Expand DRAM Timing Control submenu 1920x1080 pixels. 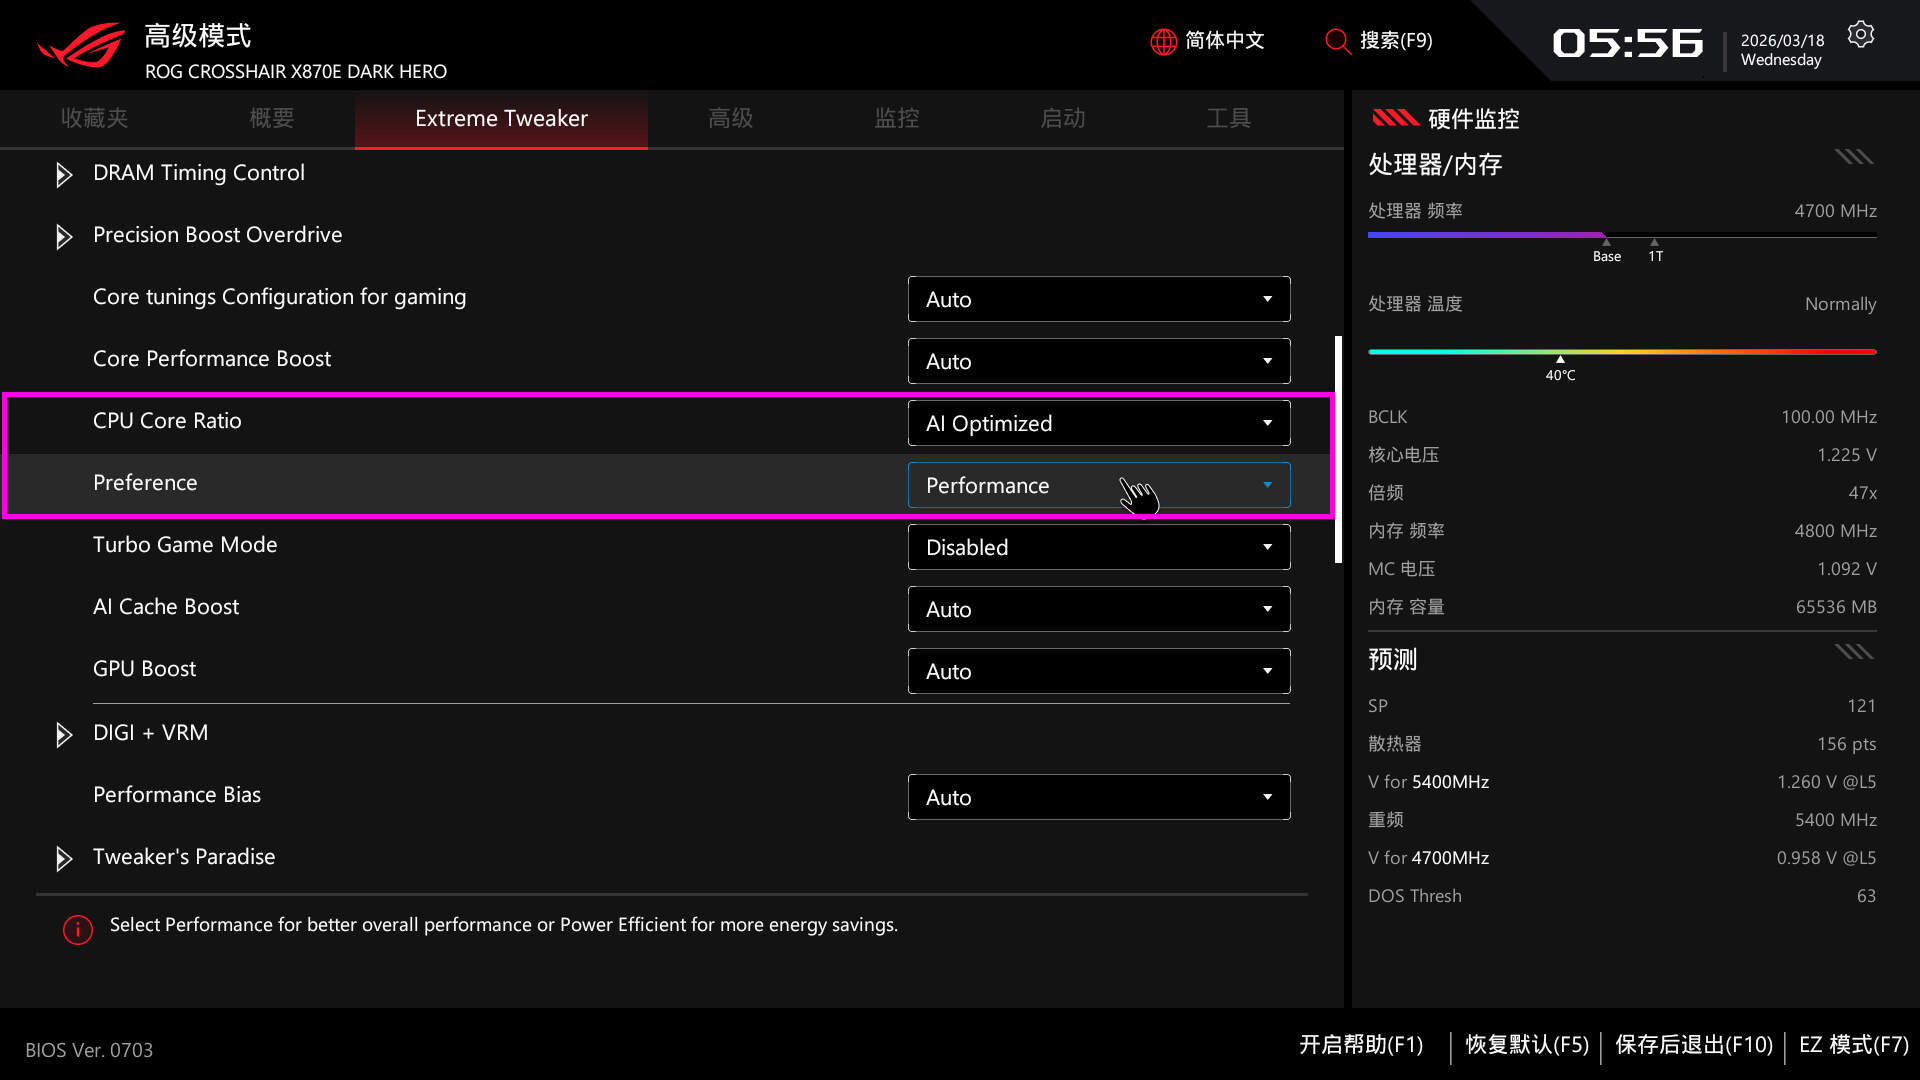[x=64, y=175]
